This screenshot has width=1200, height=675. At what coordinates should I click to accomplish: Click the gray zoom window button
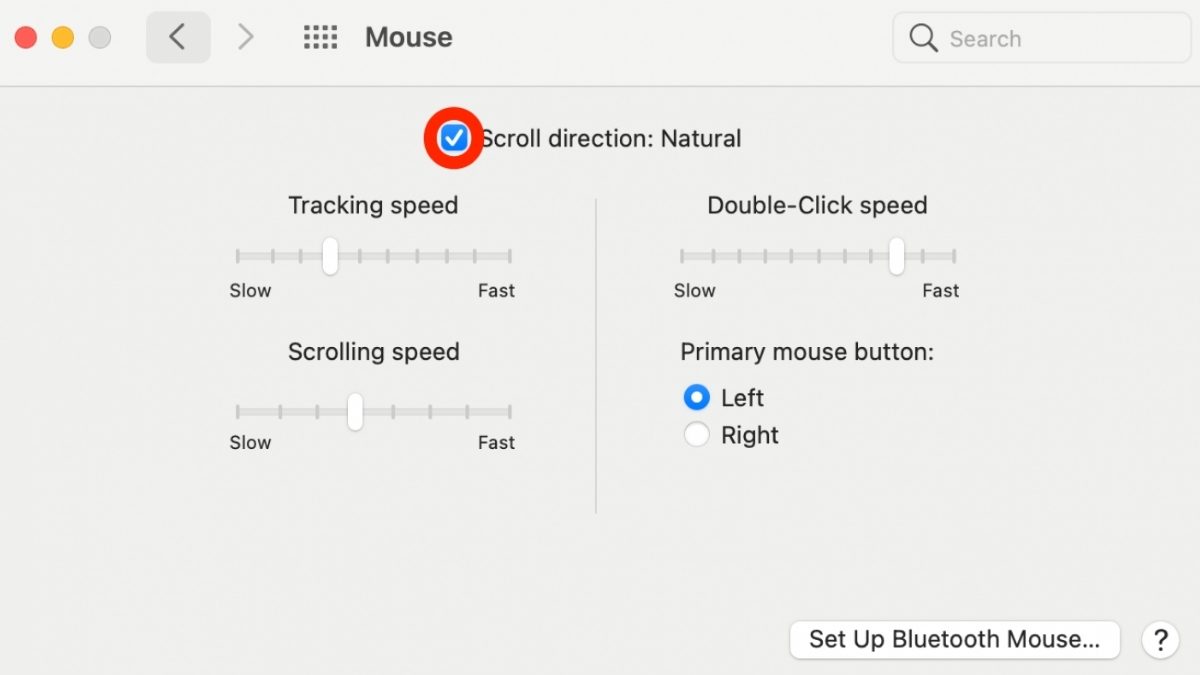coord(100,38)
